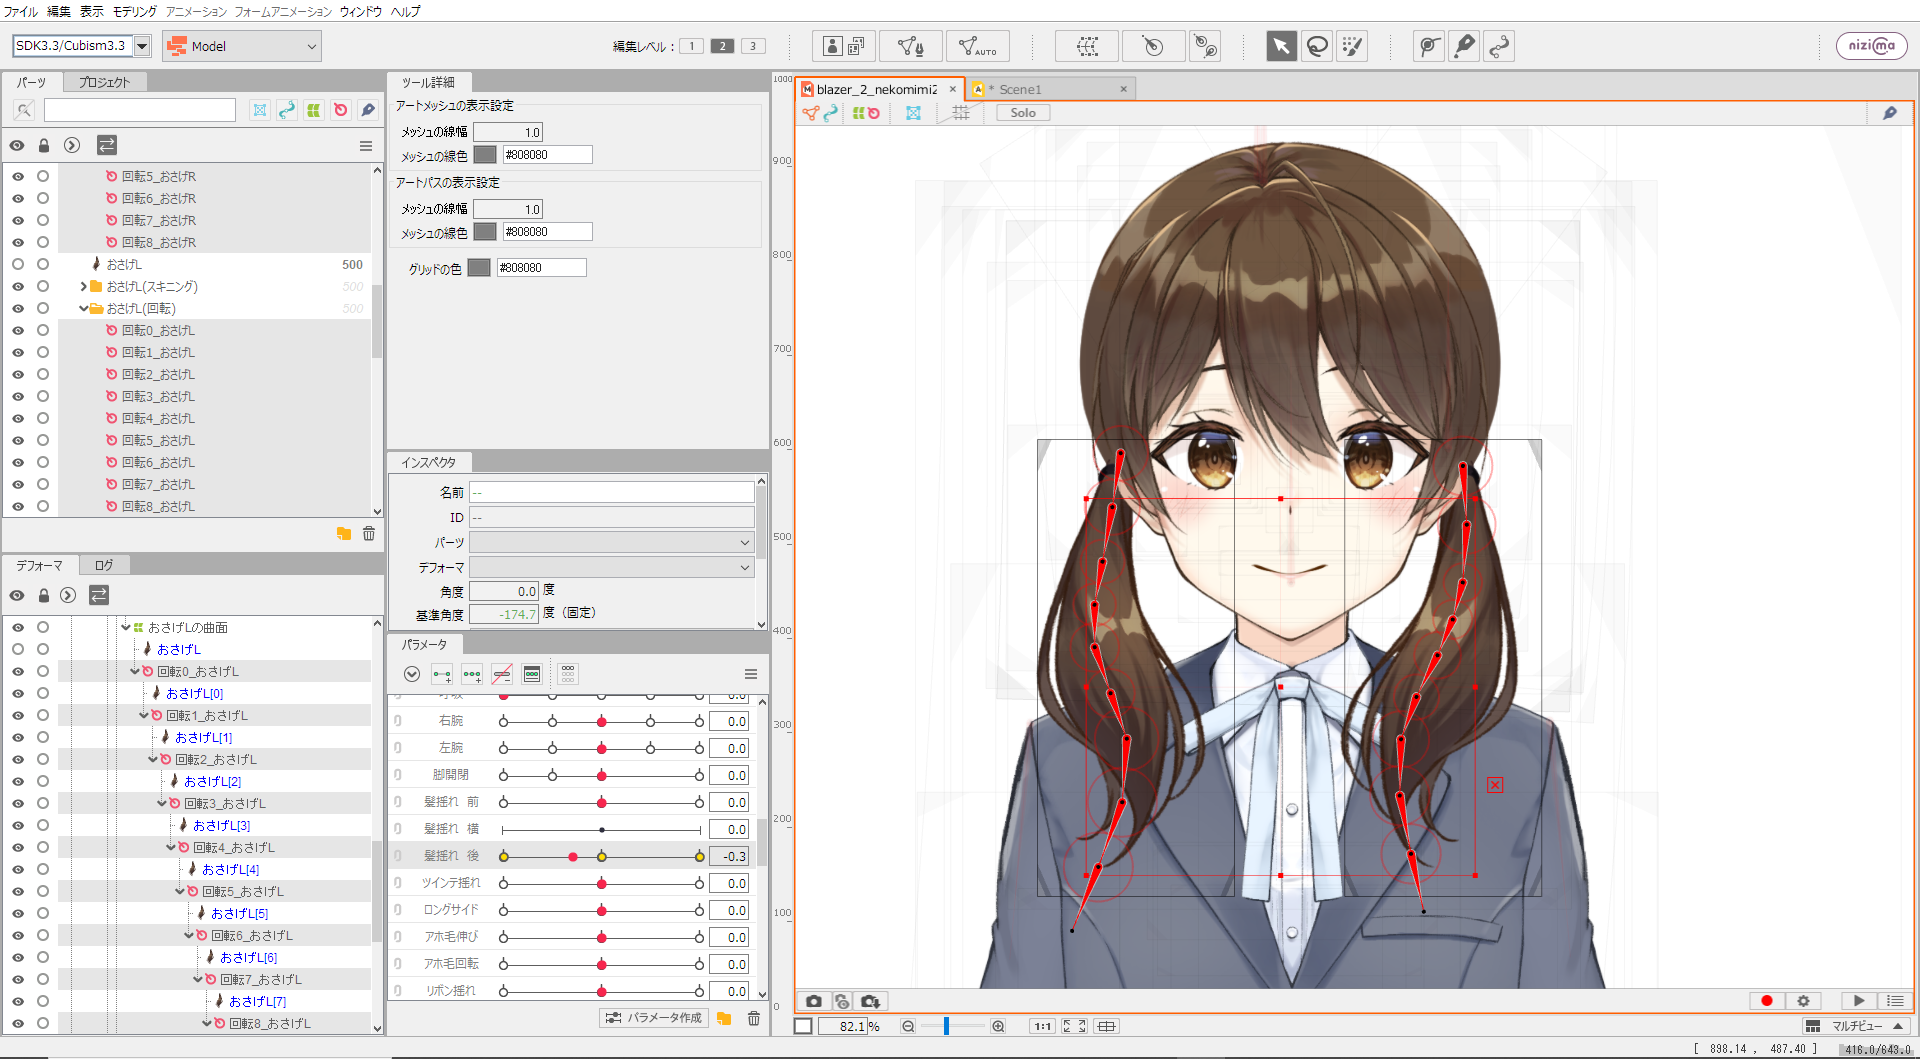Screen dimensions: 1920x1059
Task: Select the arrow selection tool
Action: [1281, 46]
